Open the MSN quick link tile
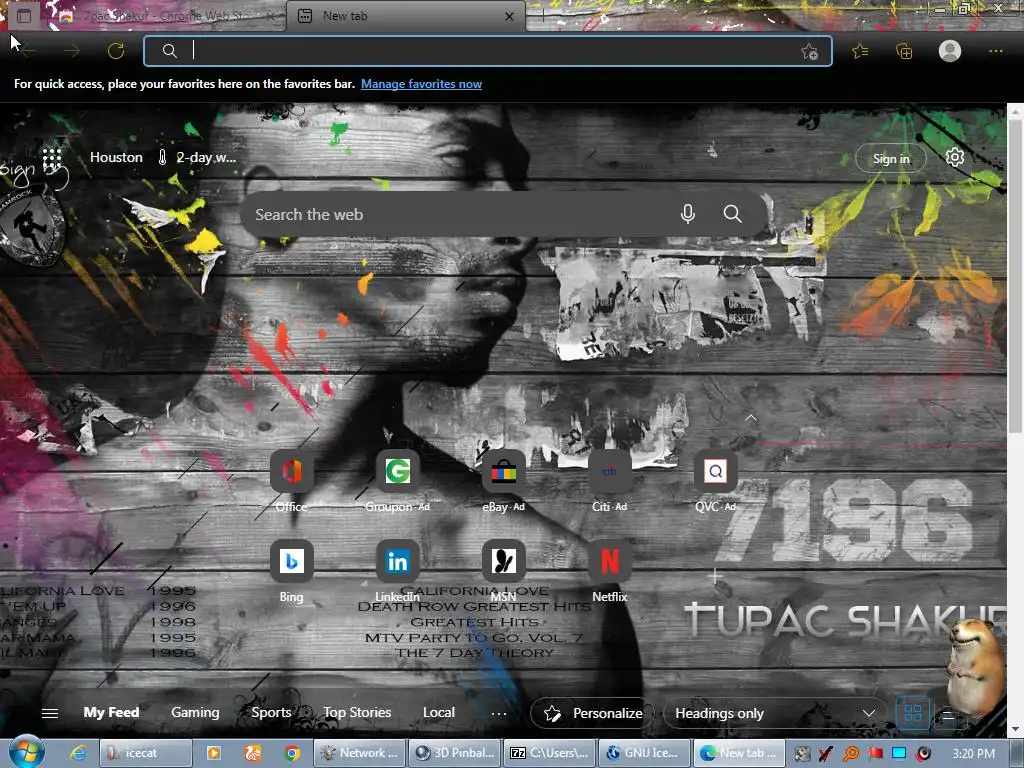This screenshot has width=1024, height=768. pos(504,561)
